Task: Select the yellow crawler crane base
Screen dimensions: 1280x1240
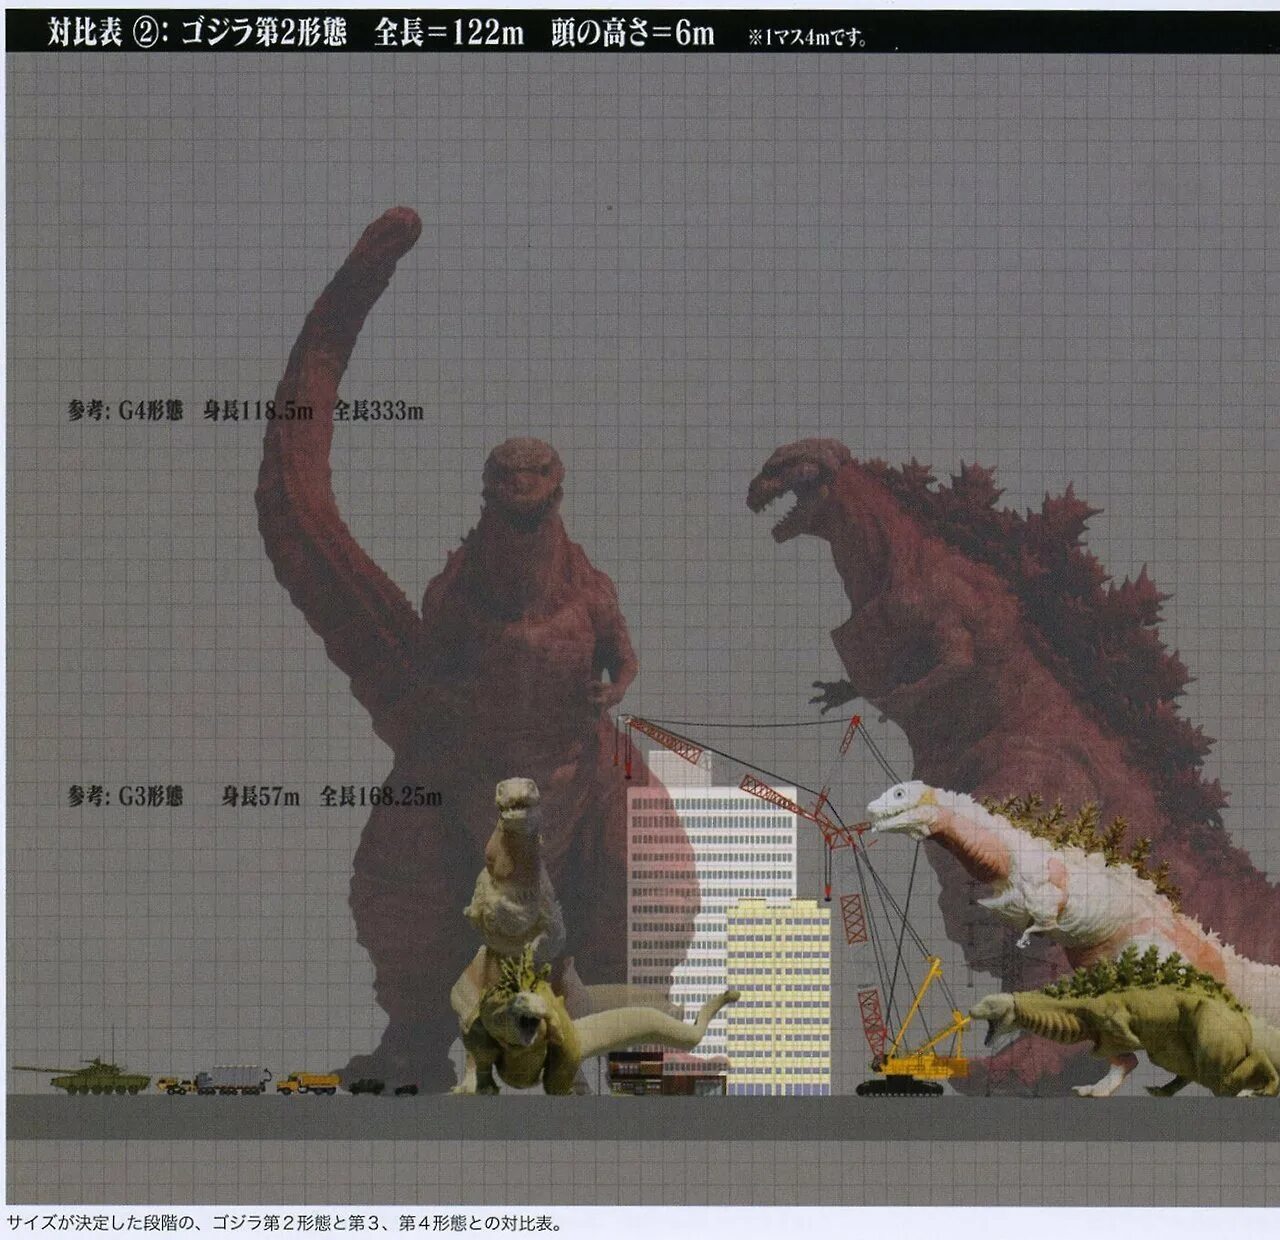Action: click(912, 1075)
